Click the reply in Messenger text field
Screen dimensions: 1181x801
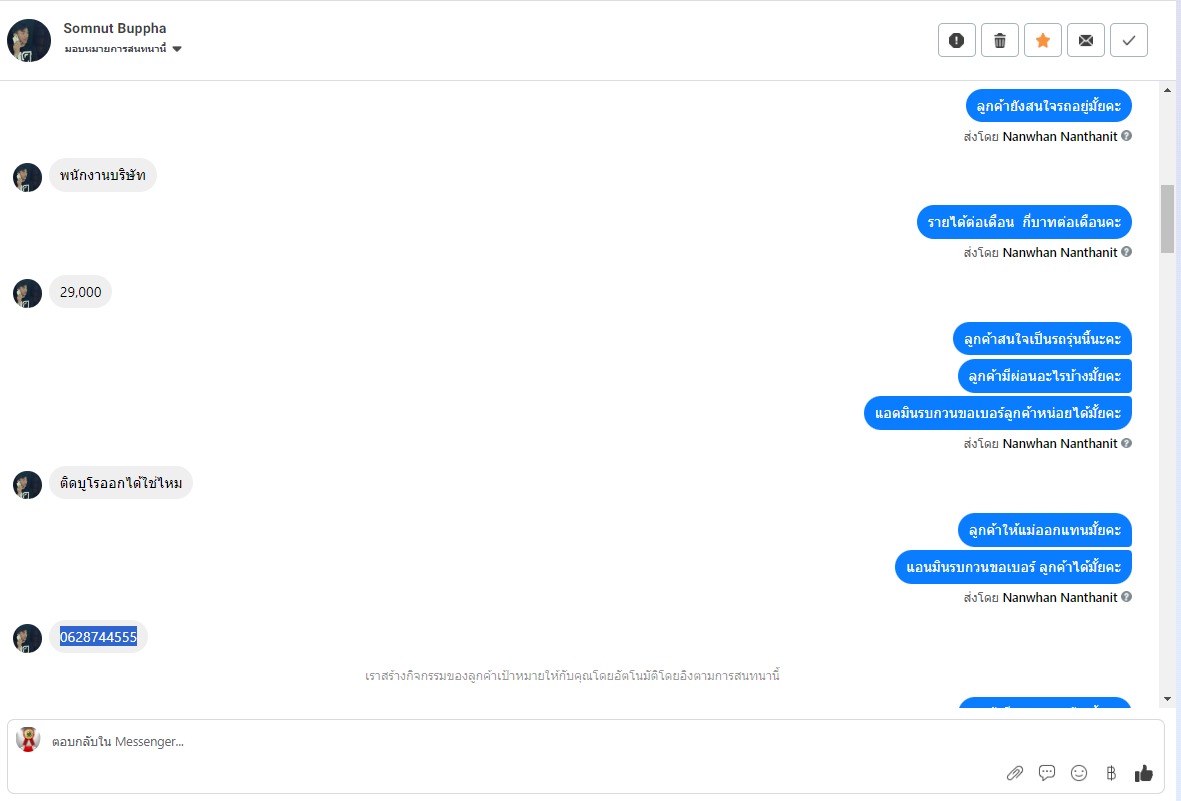(500, 742)
